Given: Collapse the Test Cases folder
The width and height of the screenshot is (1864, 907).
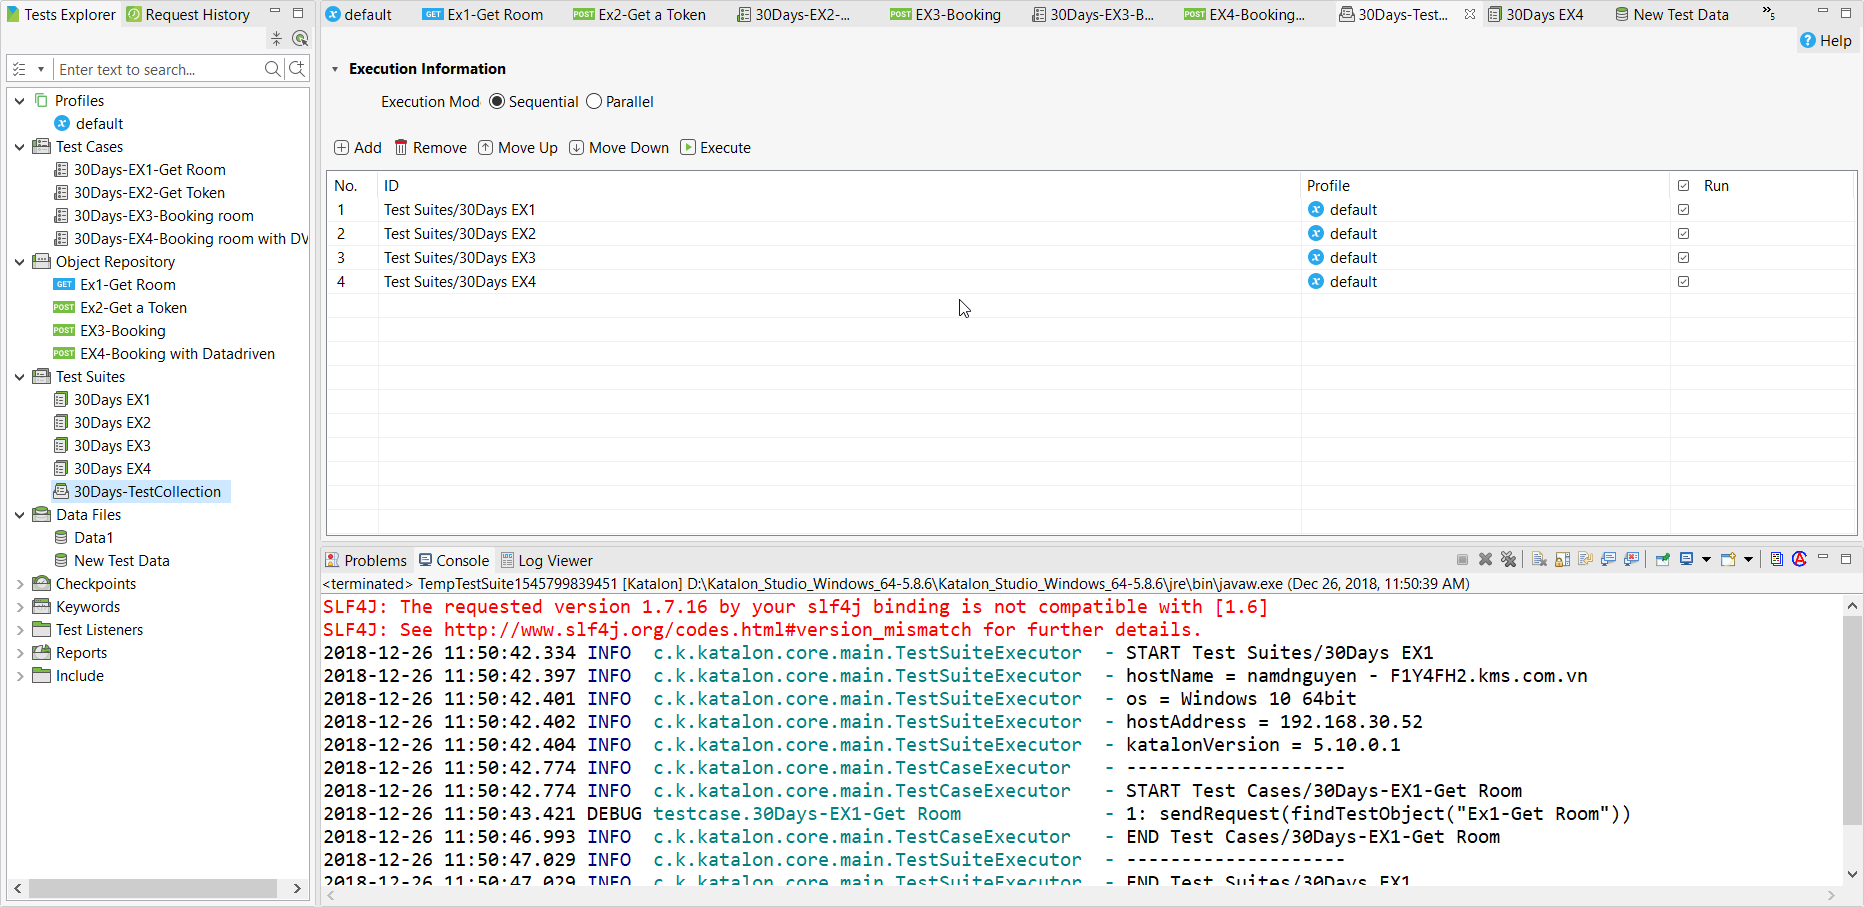Looking at the screenshot, I should (20, 147).
